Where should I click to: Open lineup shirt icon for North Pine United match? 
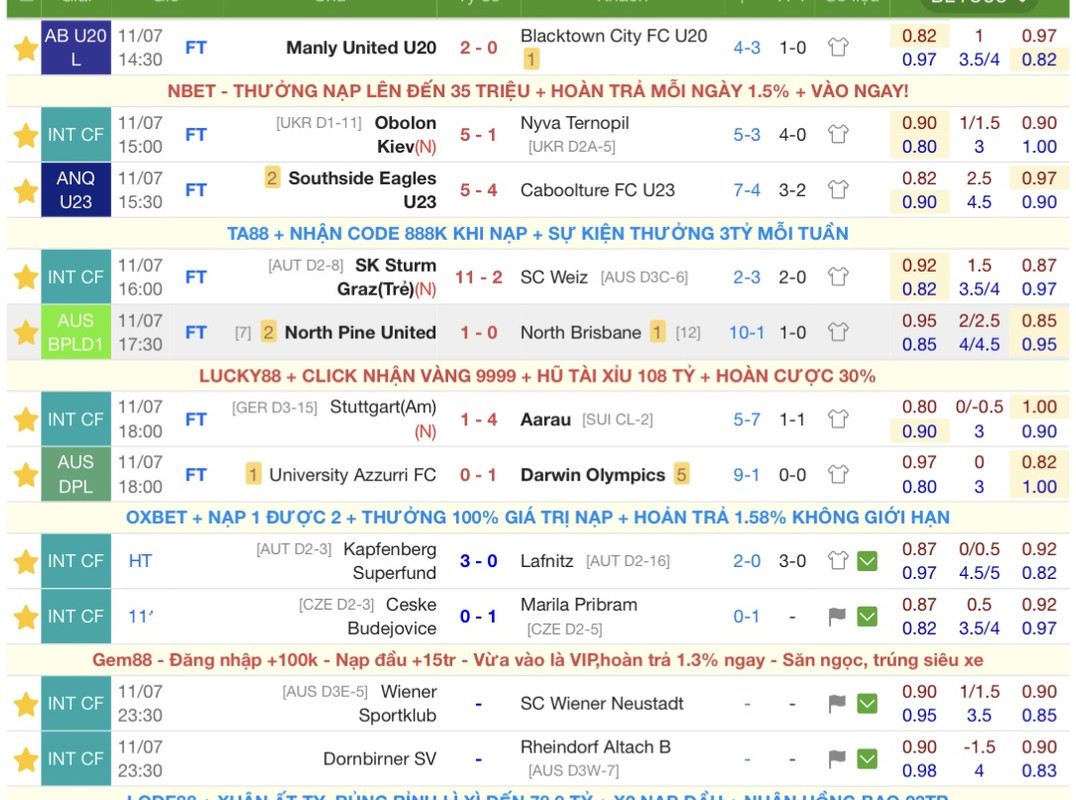click(x=837, y=332)
